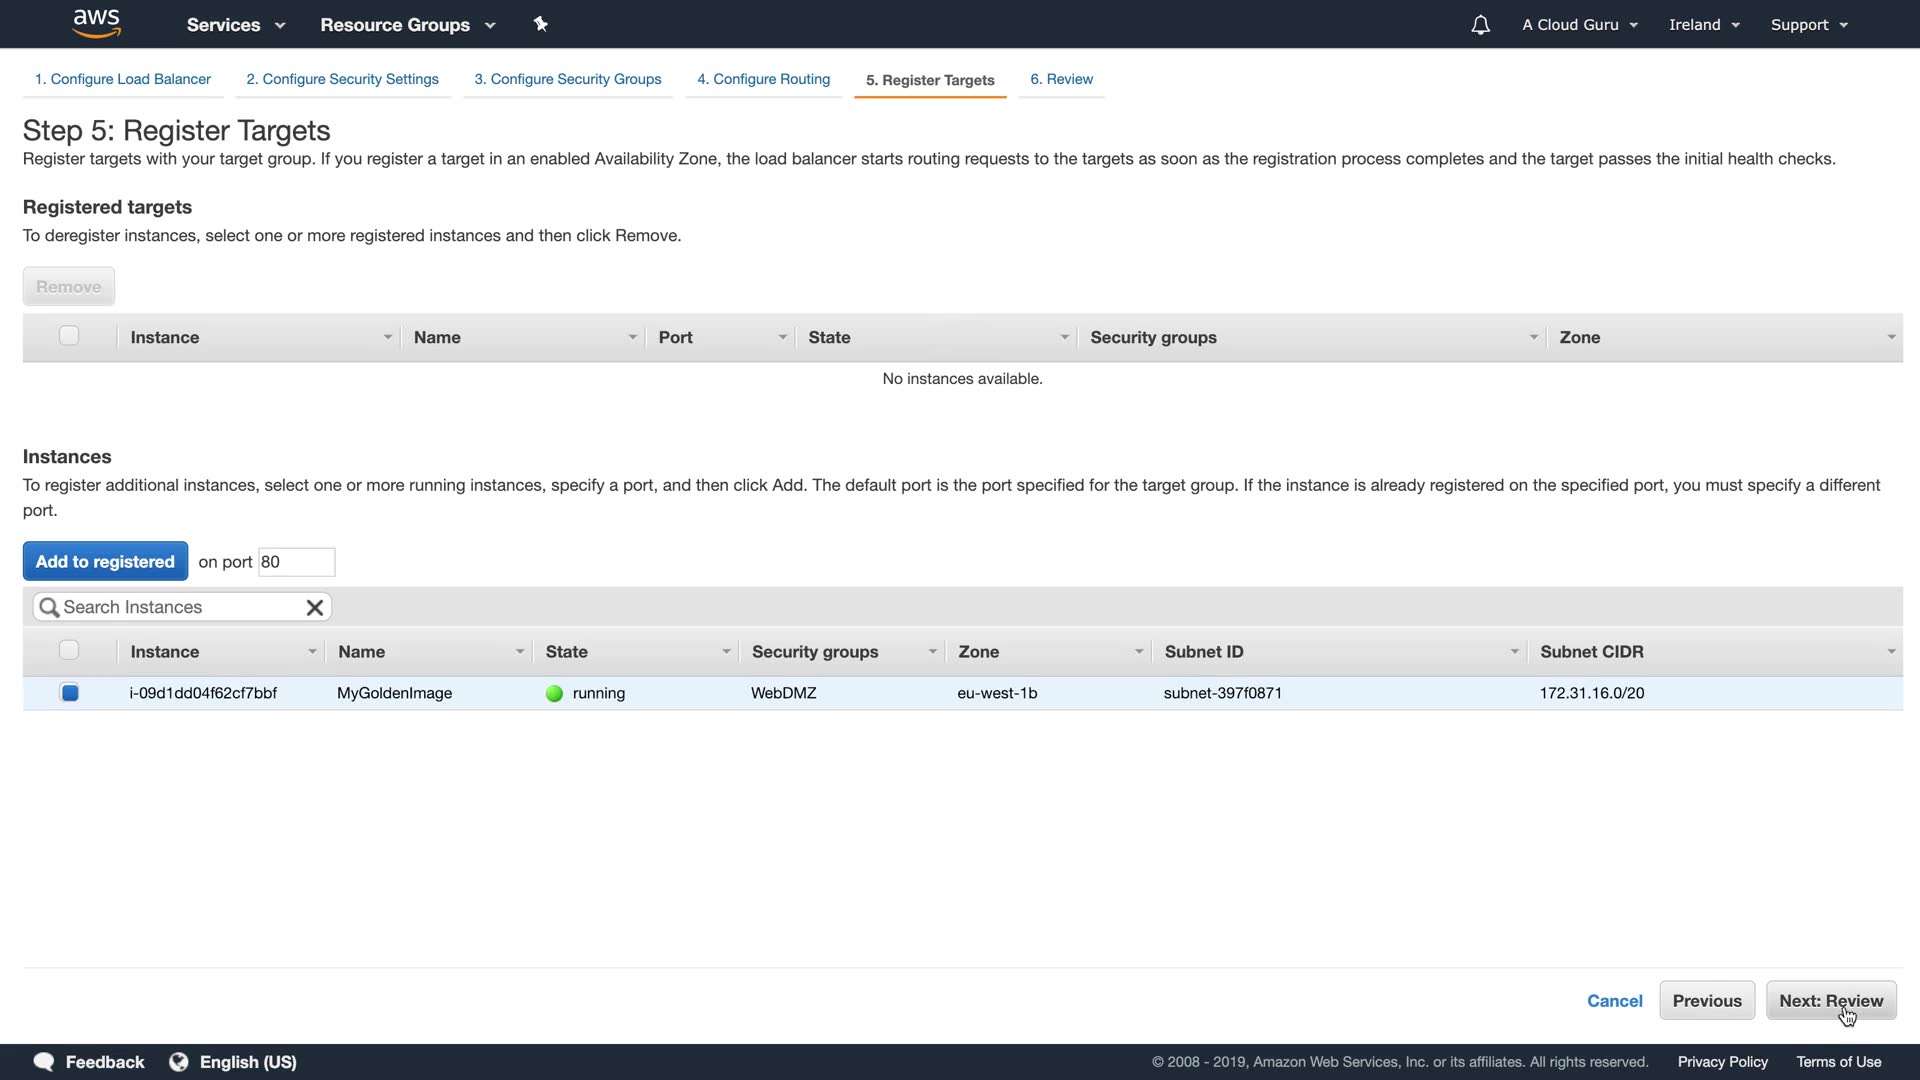Switch to 6. Review step tab
Image resolution: width=1920 pixels, height=1080 pixels.
click(x=1061, y=79)
